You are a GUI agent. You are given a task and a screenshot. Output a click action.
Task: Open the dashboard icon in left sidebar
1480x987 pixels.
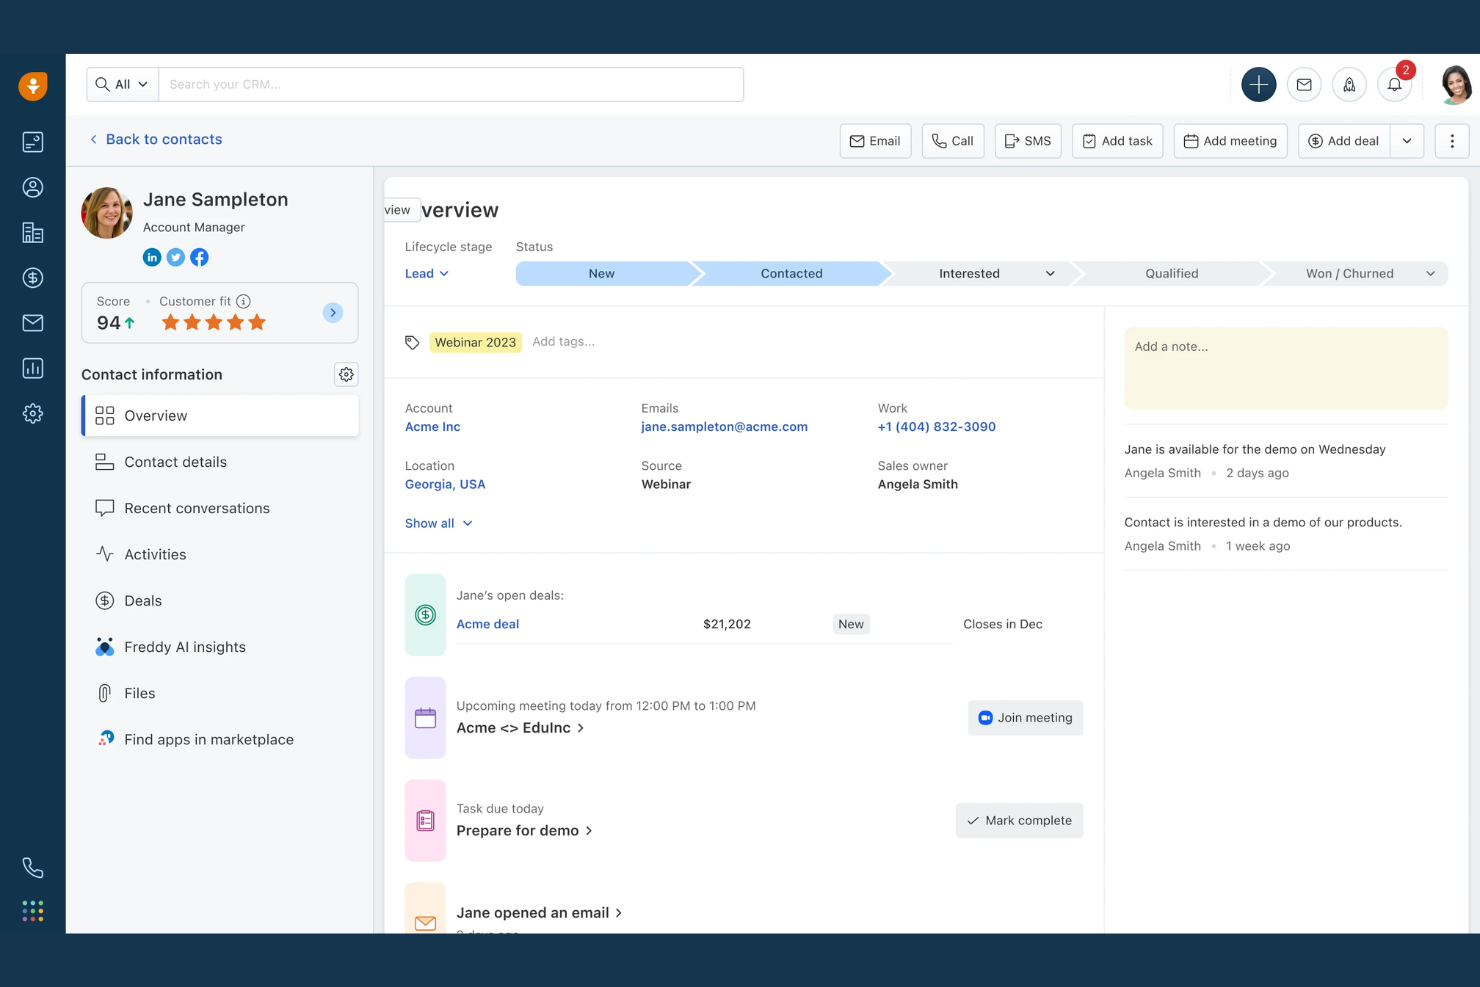pyautogui.click(x=33, y=142)
